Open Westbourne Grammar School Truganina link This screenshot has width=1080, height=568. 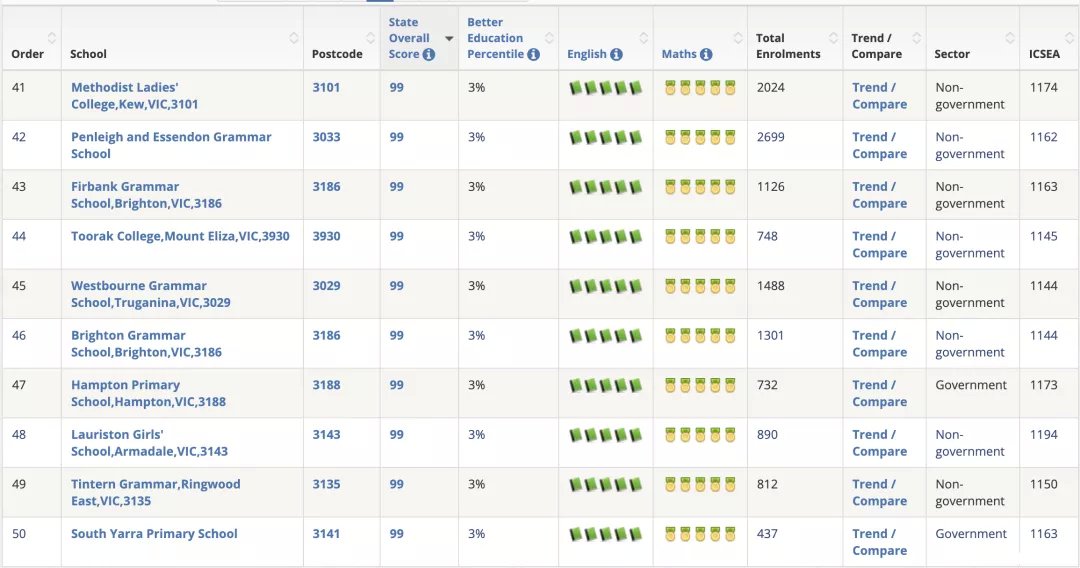(151, 294)
